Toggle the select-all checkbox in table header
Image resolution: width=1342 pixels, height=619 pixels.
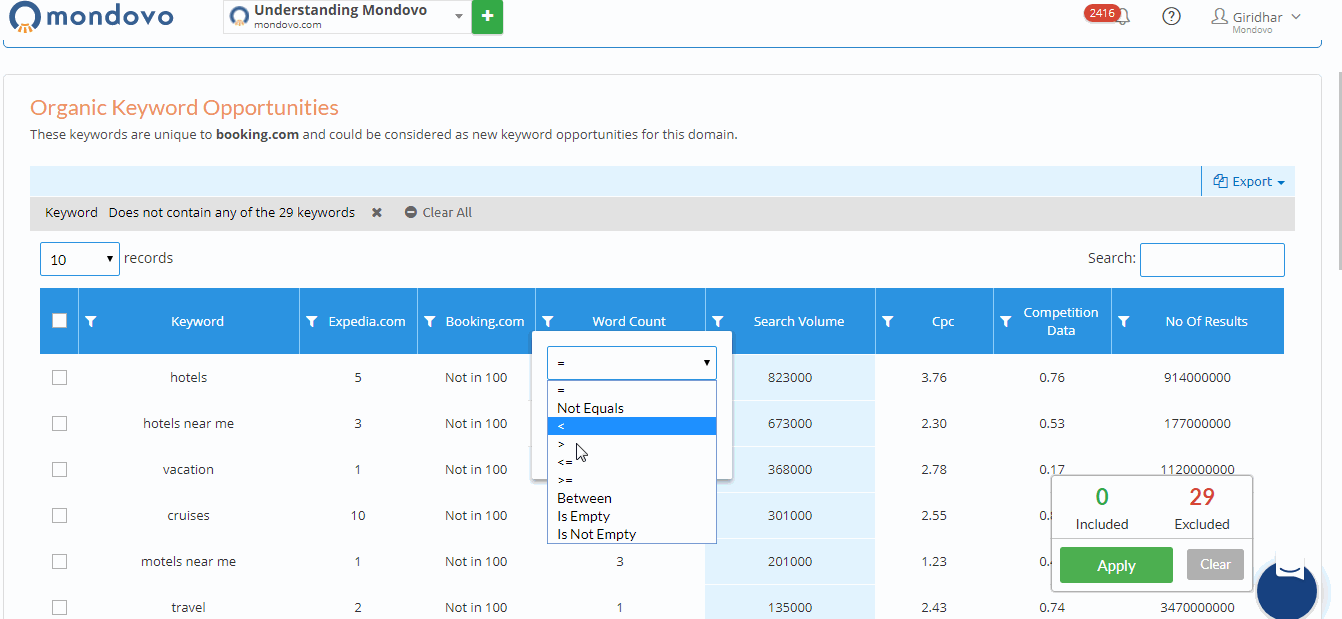[x=59, y=321]
